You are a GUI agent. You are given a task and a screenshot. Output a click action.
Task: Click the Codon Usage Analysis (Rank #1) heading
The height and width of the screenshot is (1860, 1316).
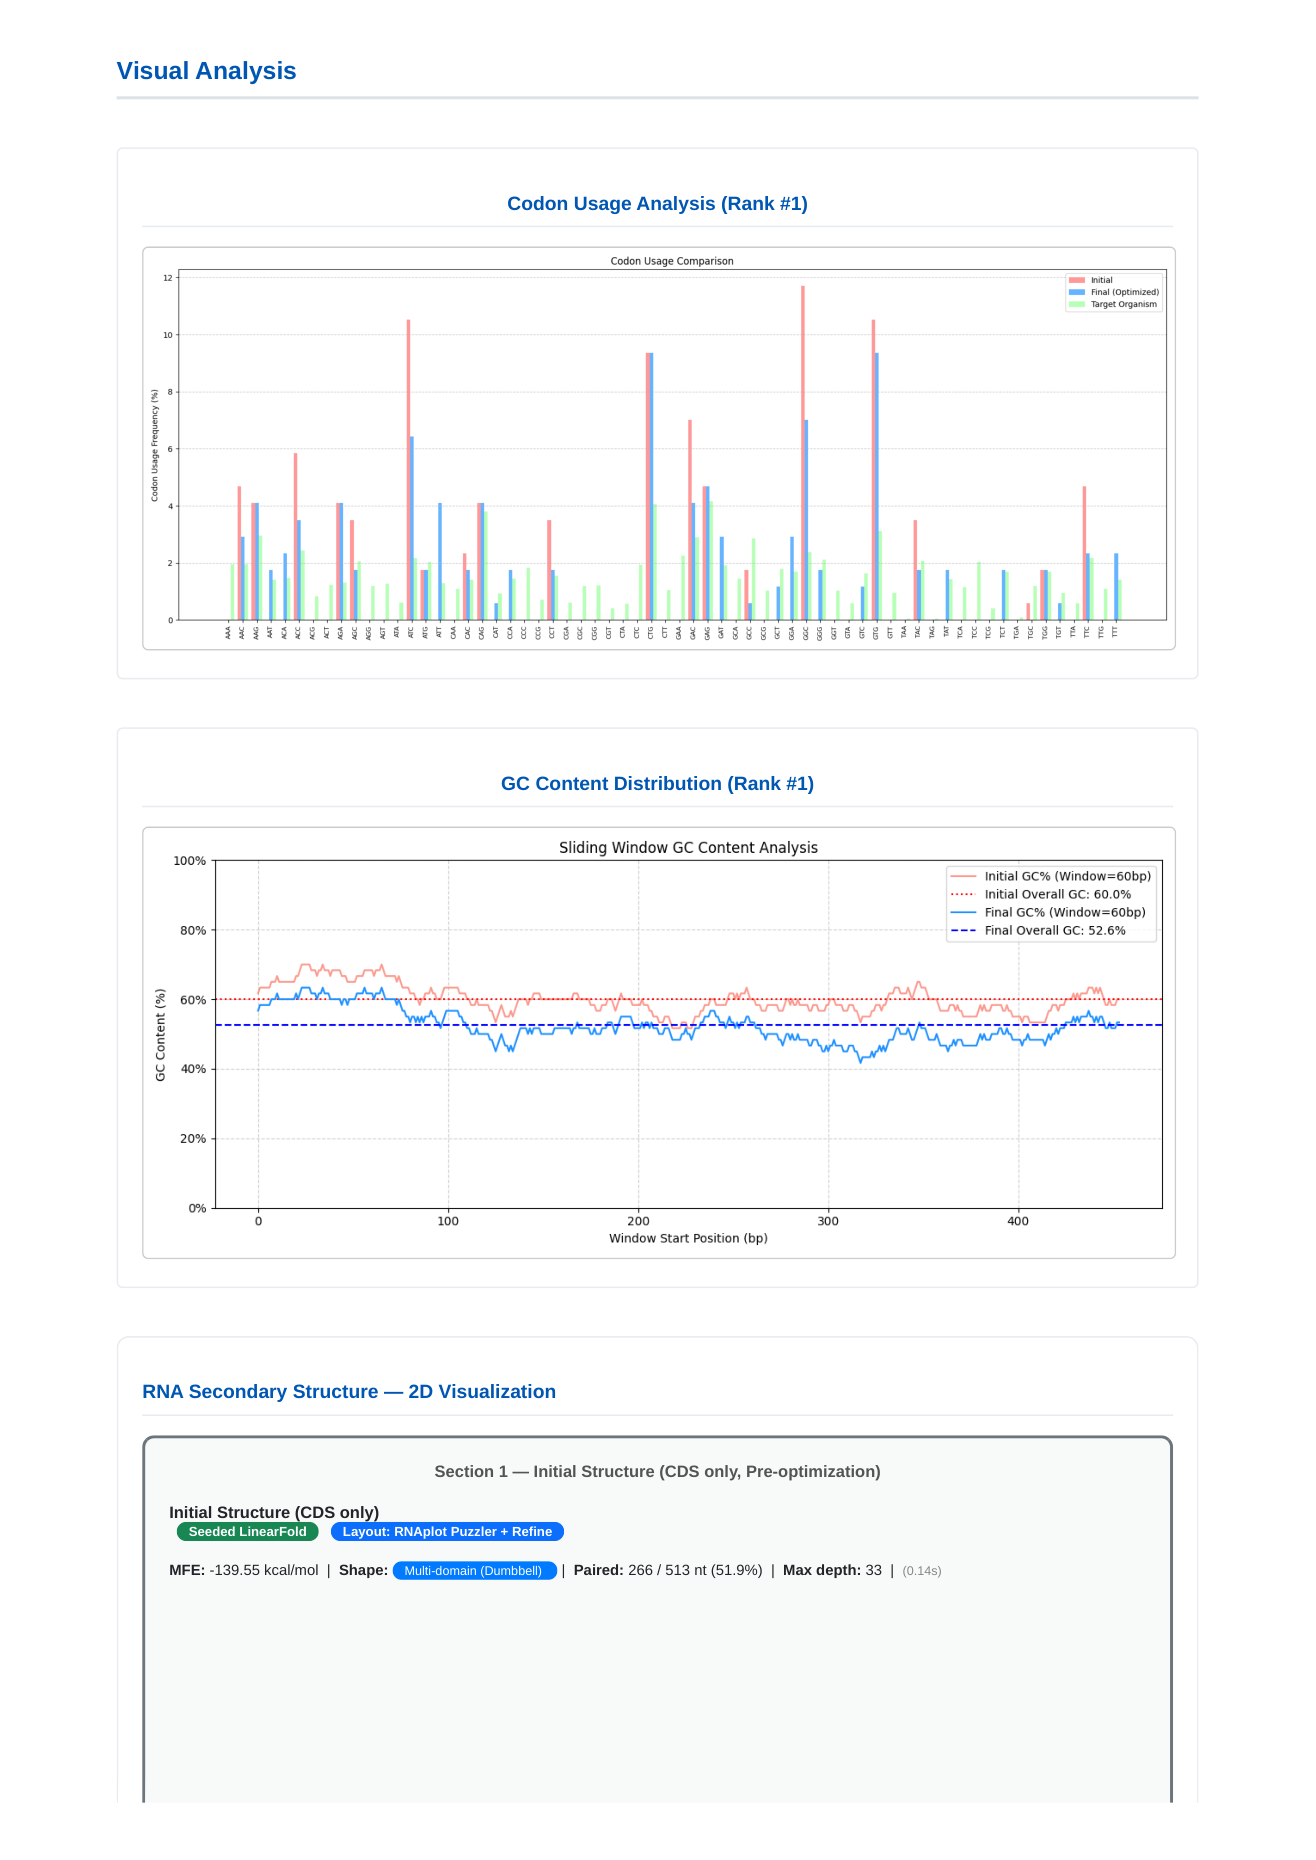click(x=657, y=204)
